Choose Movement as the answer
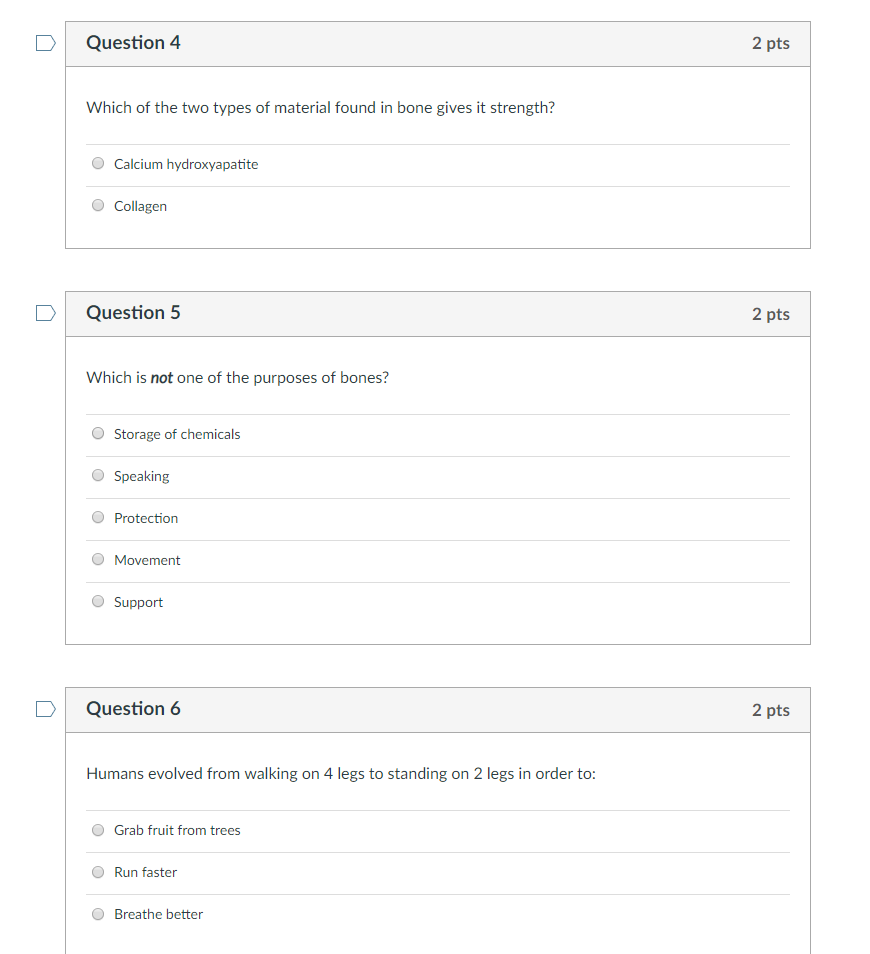The width and height of the screenshot is (870, 954). click(98, 559)
